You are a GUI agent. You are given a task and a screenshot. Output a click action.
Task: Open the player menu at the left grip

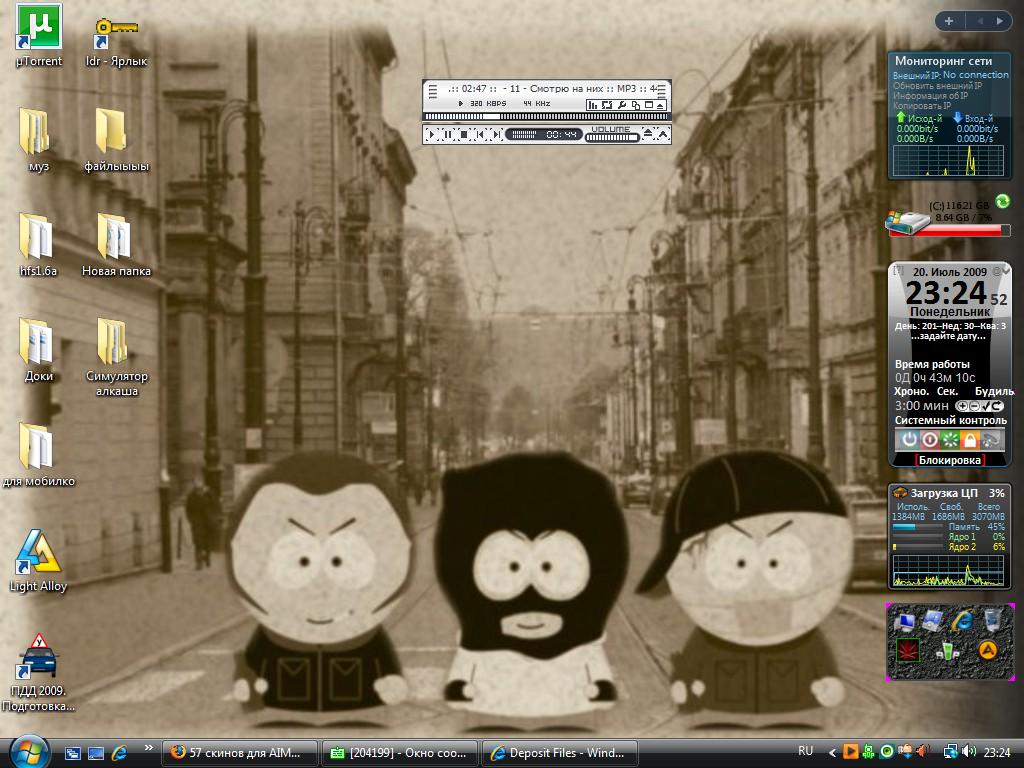point(432,91)
